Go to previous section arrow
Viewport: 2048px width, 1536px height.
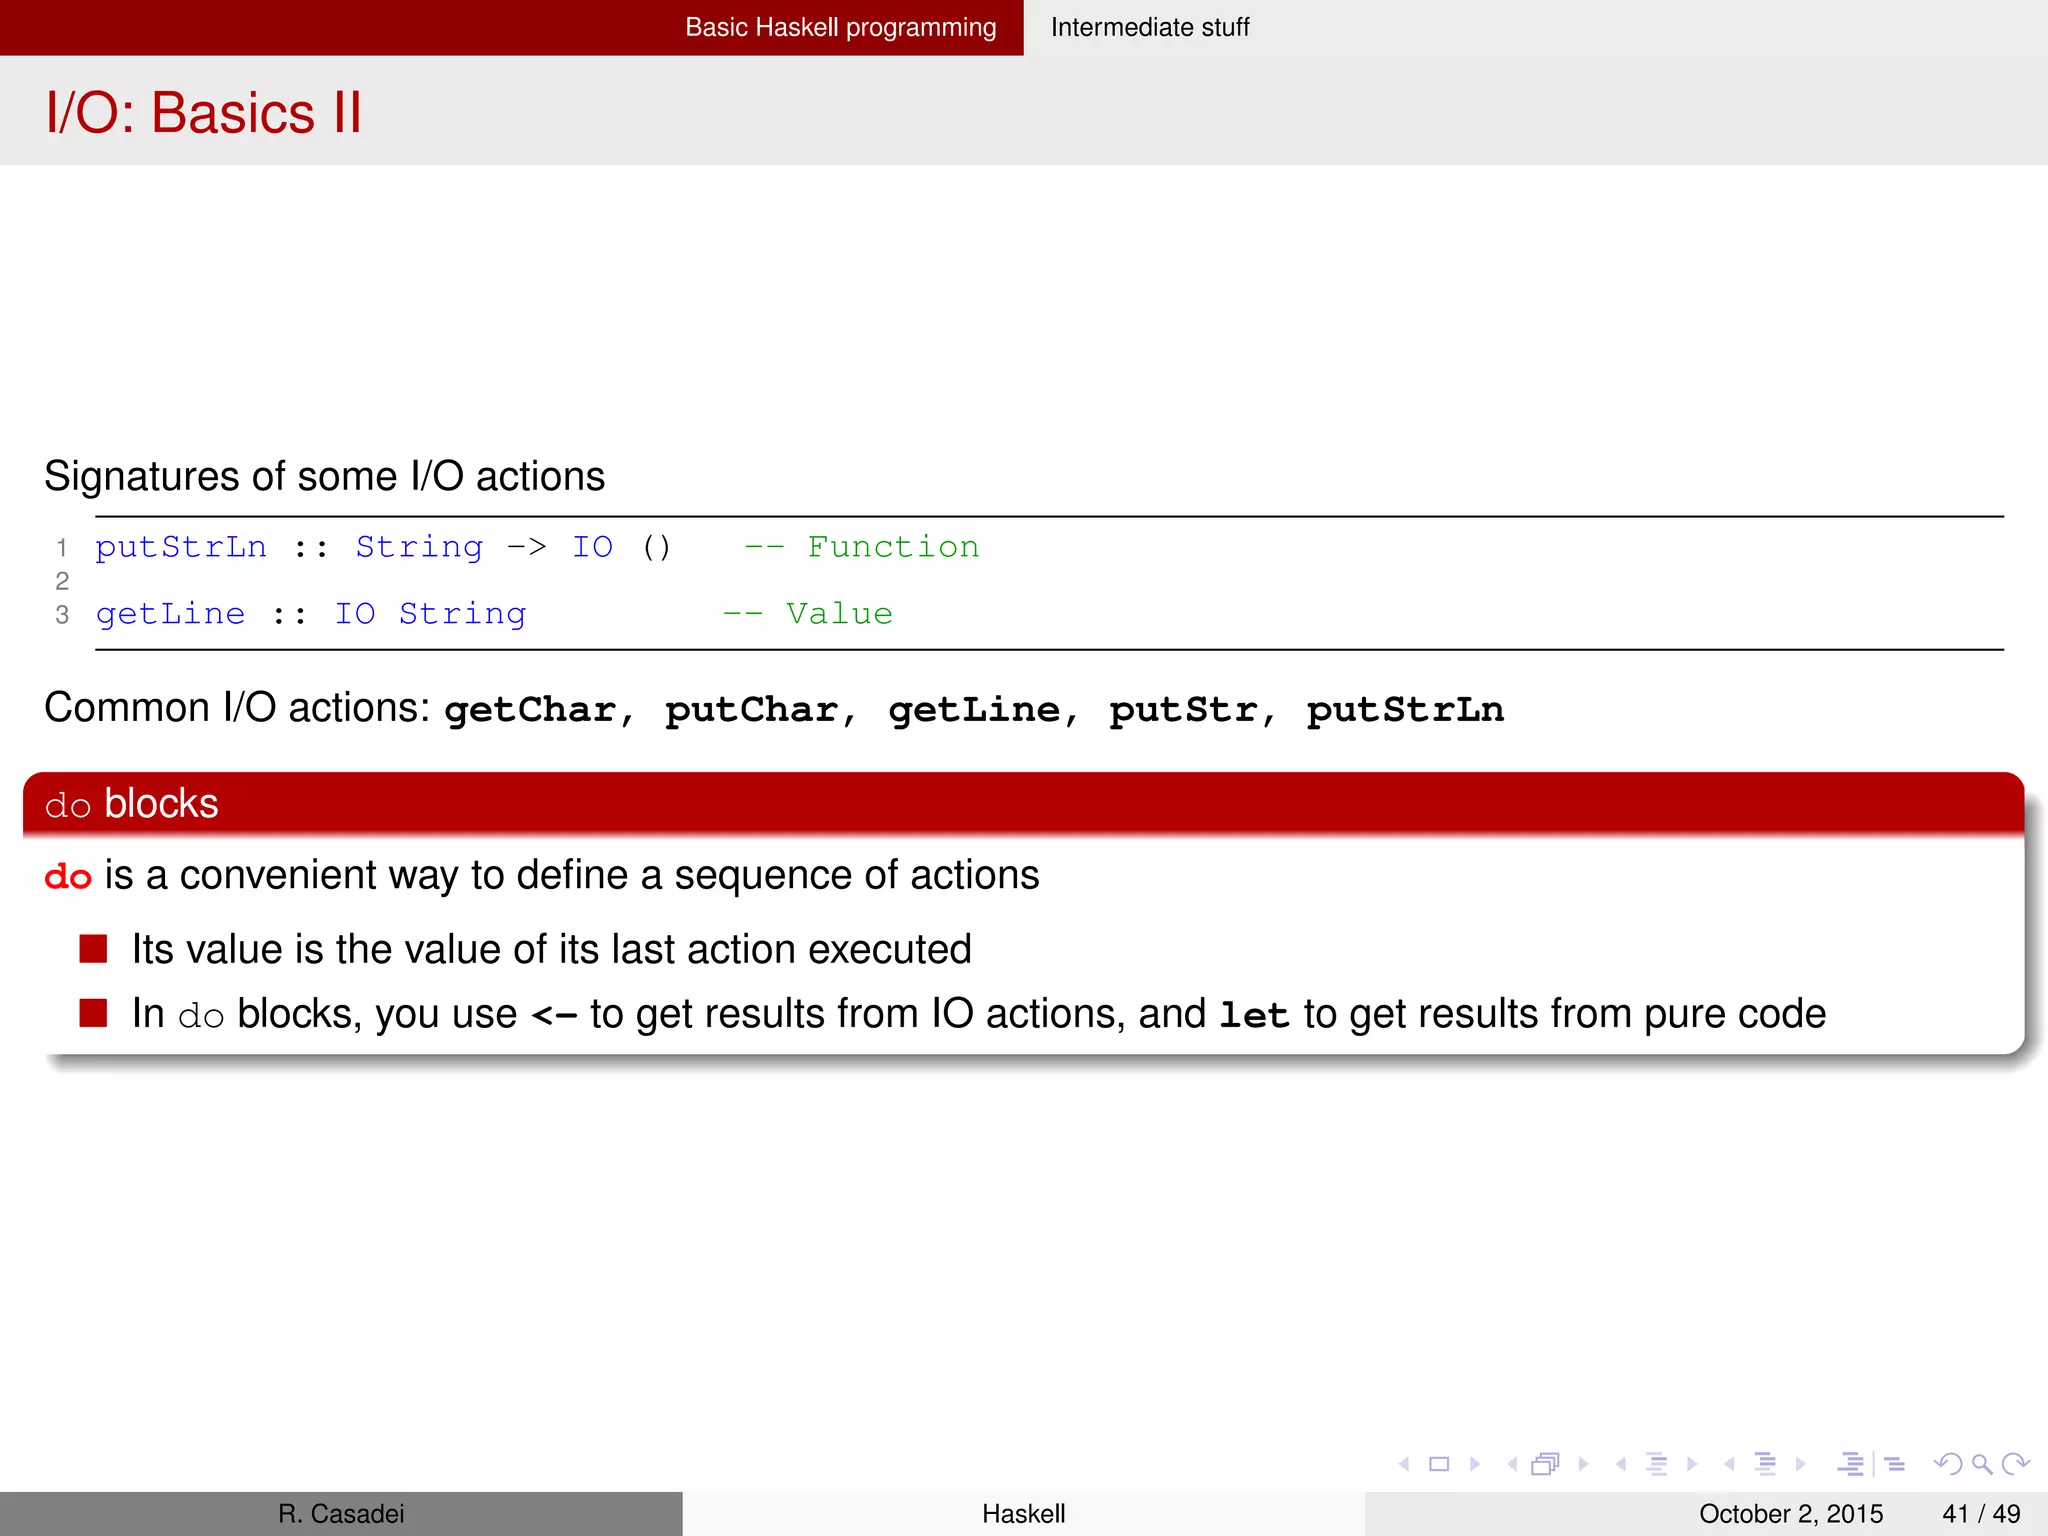point(1729,1464)
